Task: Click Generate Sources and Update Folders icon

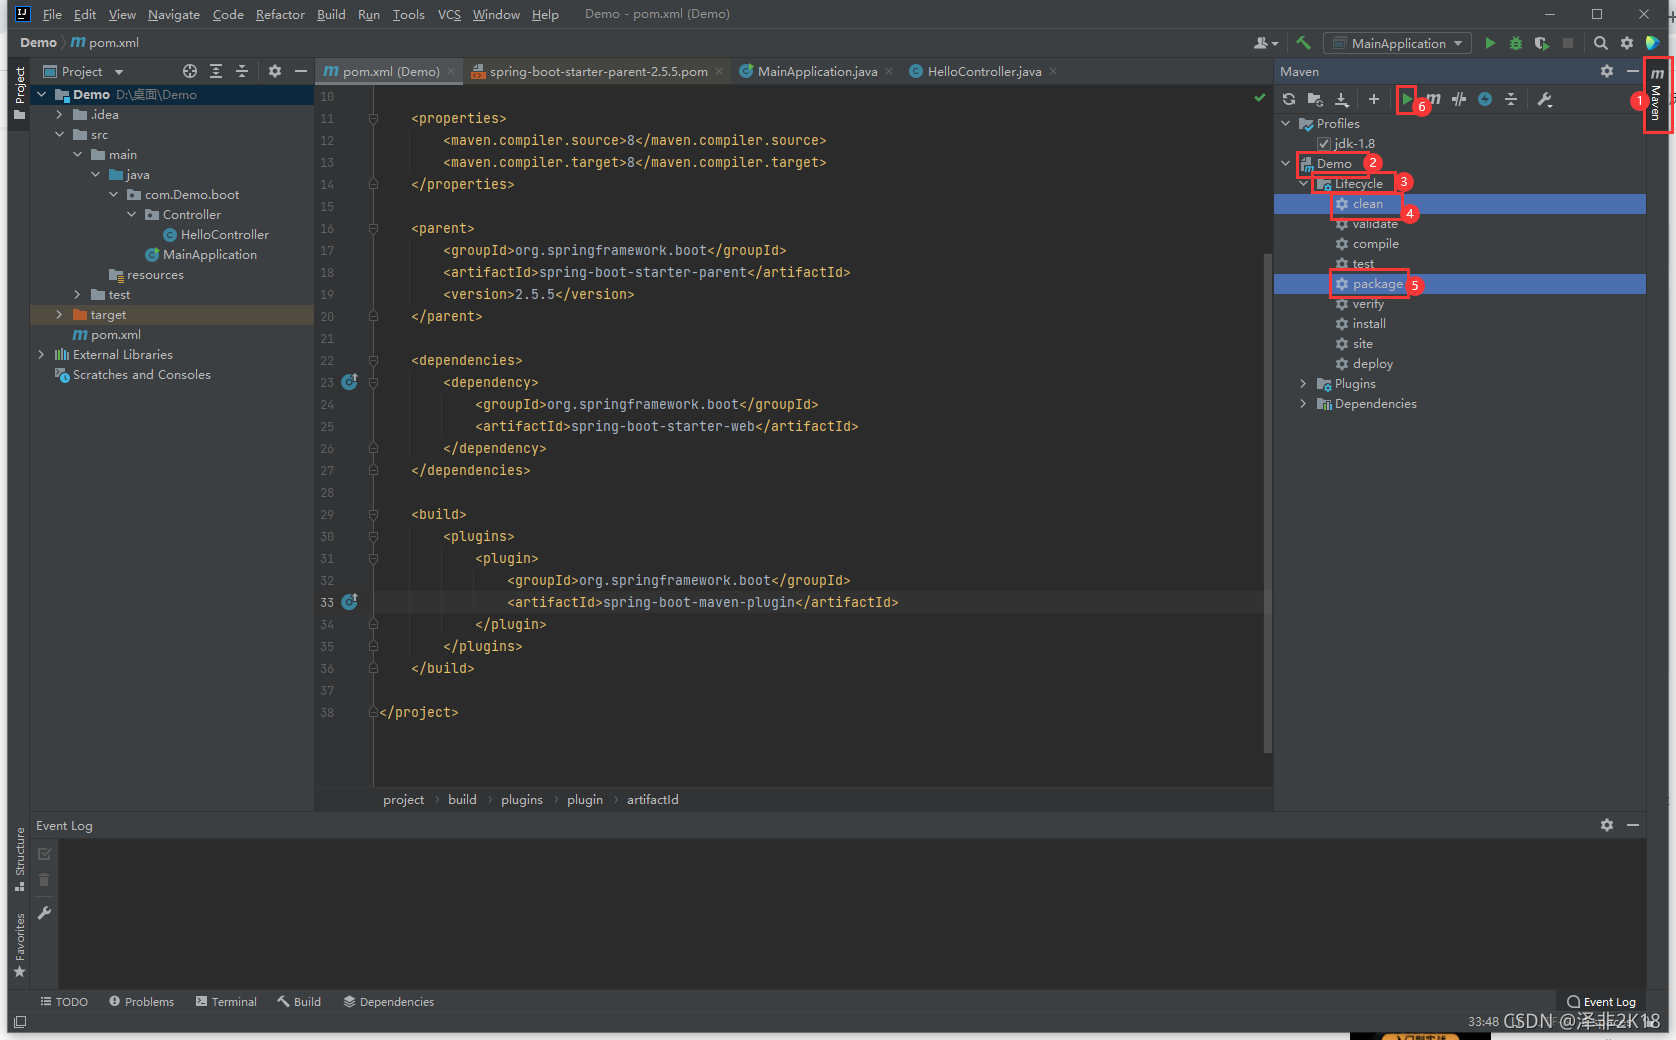Action: point(1315,99)
